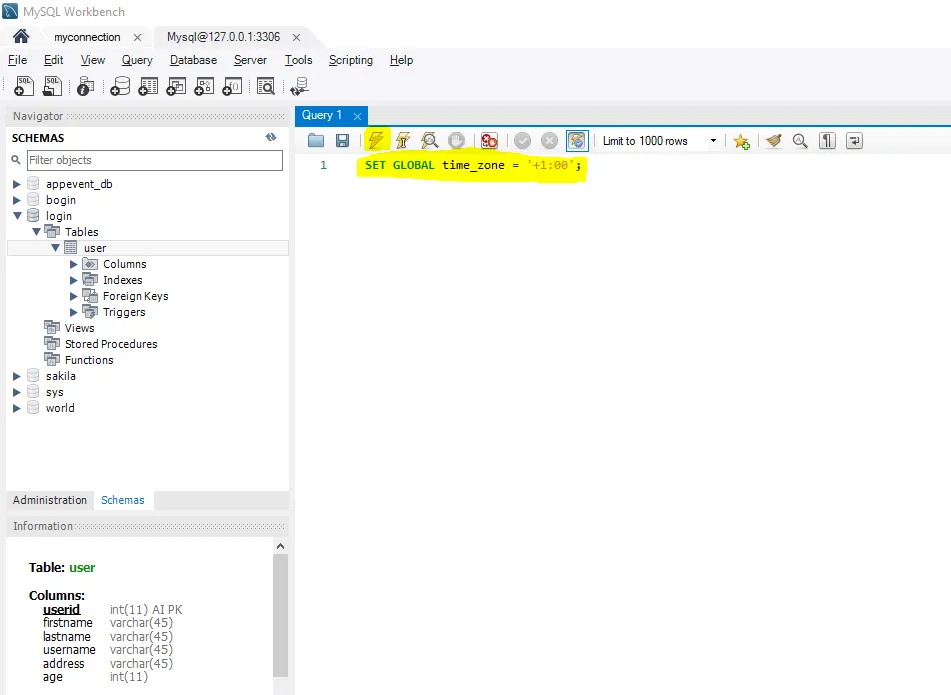Create a new table icon
The image size is (951, 695).
point(148,87)
